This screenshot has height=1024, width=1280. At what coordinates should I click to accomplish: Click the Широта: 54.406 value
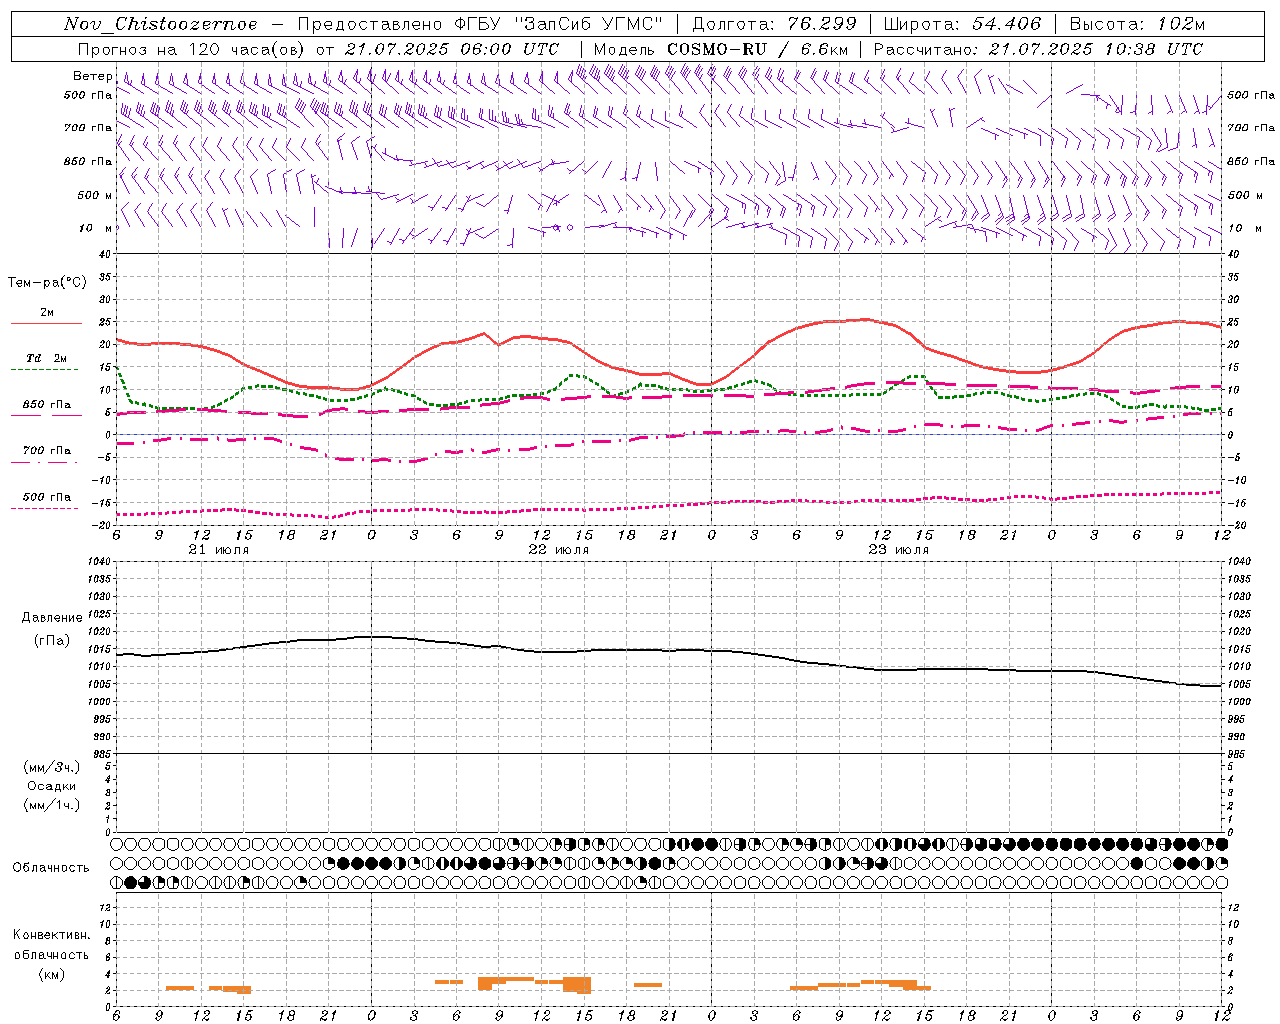962,24
